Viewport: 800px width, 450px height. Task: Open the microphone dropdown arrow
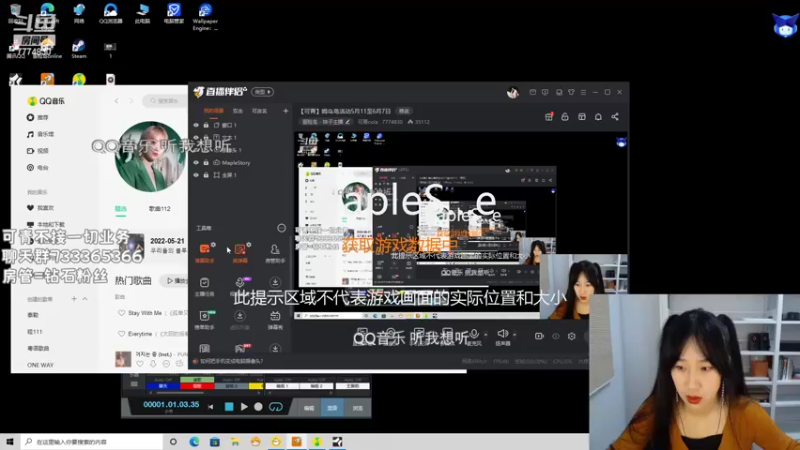click(x=486, y=335)
